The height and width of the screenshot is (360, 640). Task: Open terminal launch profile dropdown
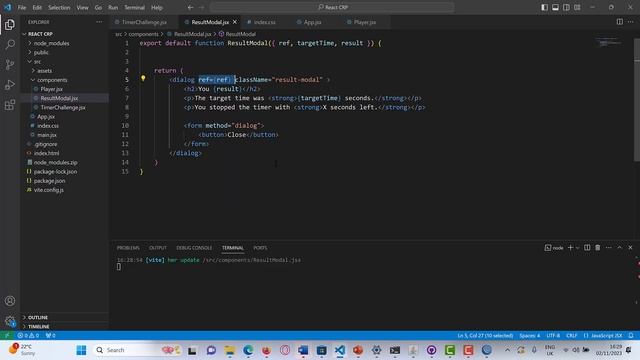coord(577,248)
